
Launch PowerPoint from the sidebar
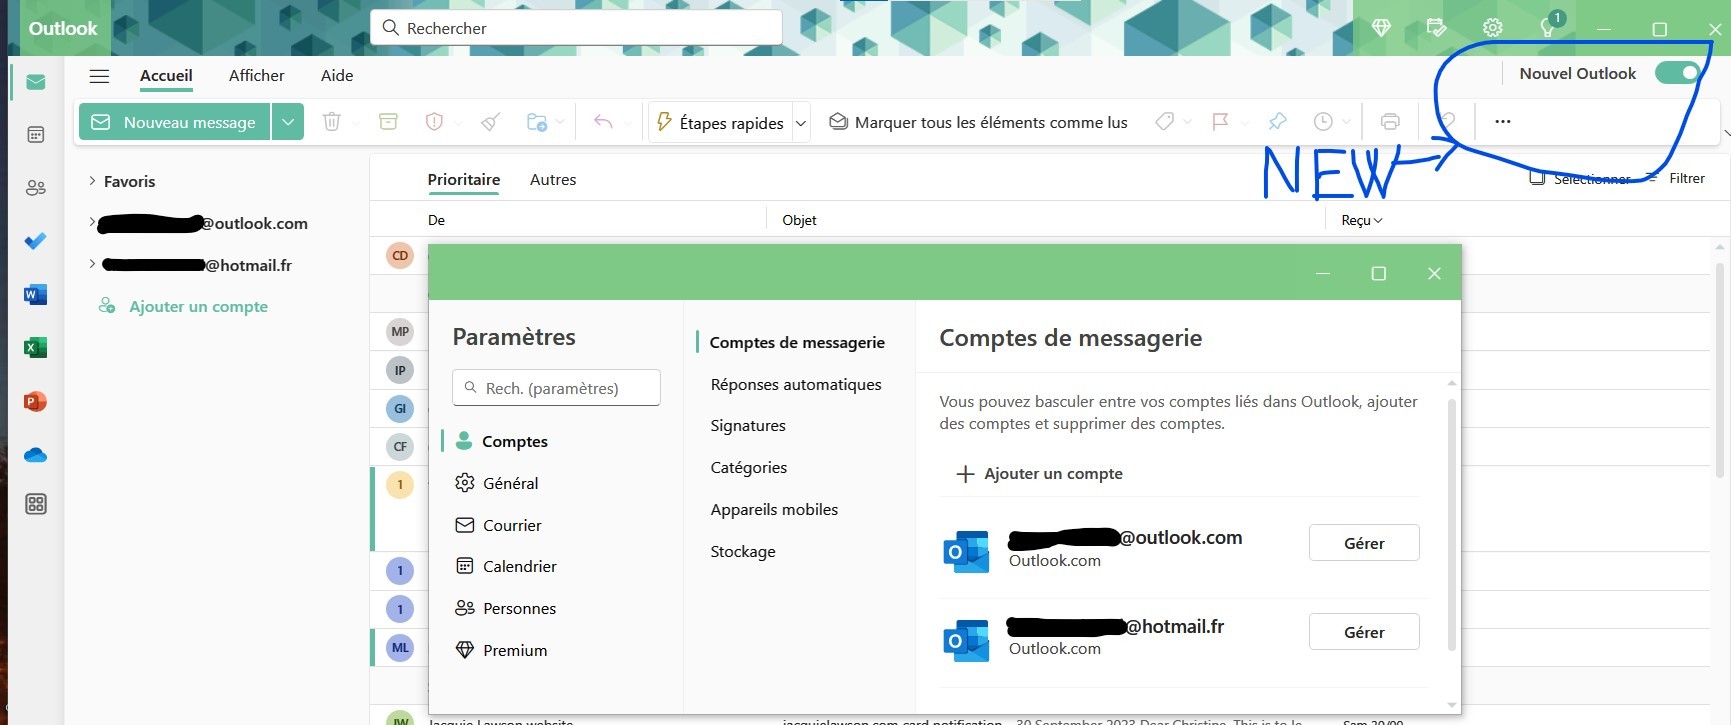coord(36,402)
